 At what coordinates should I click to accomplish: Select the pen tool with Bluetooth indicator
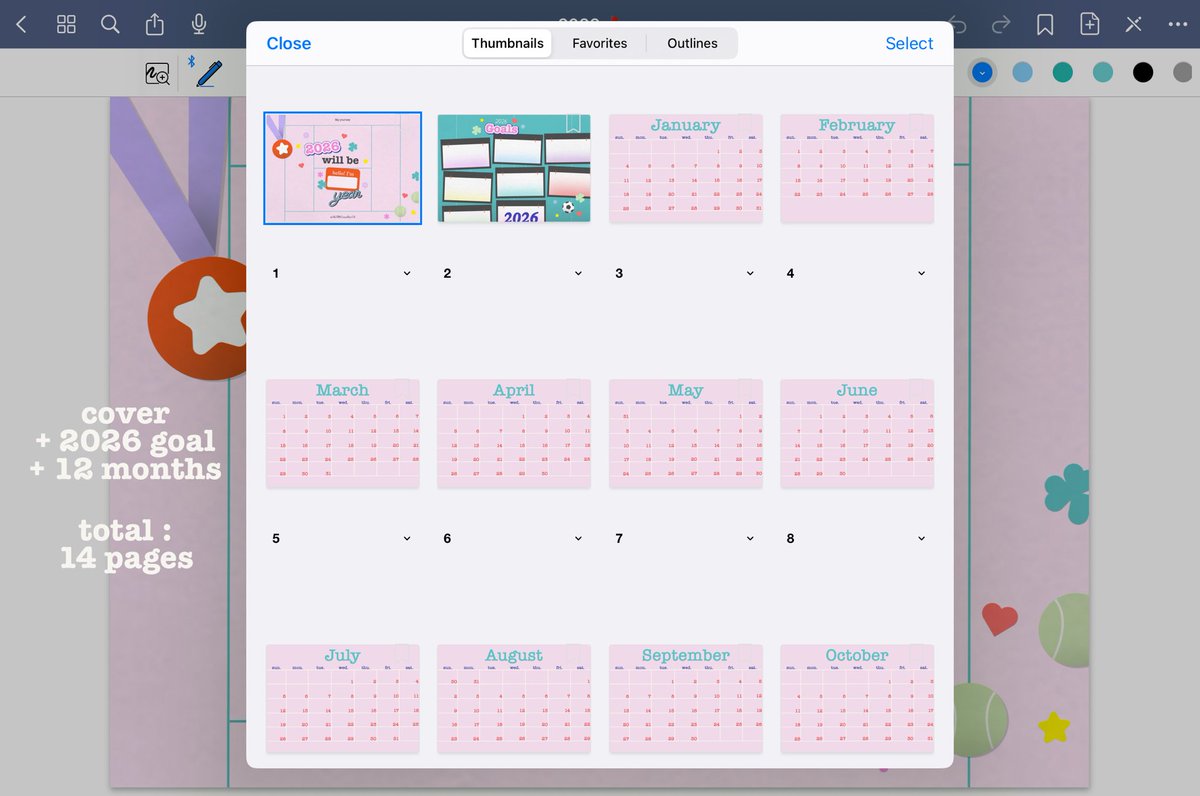point(207,72)
